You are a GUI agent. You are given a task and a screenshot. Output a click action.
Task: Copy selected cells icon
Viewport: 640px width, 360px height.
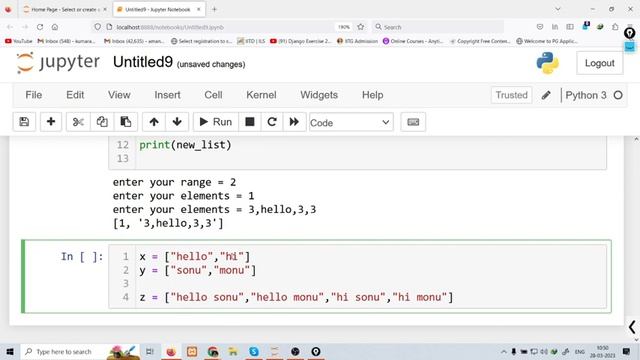tap(102, 122)
